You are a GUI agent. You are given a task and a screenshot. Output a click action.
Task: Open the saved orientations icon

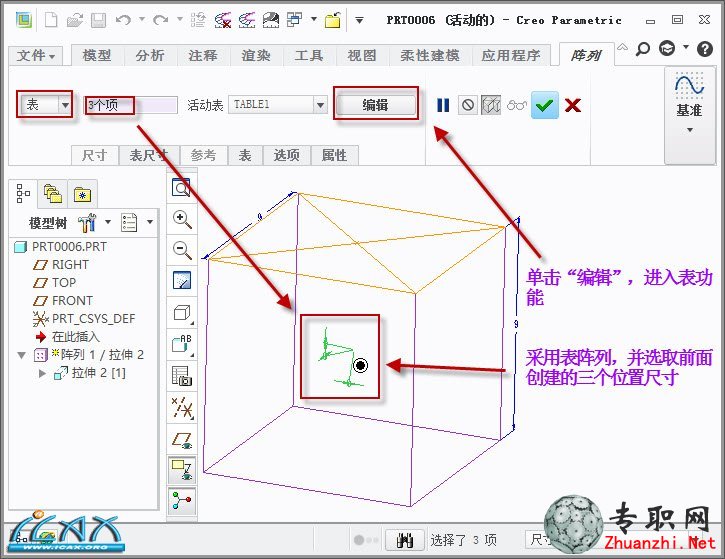point(182,345)
